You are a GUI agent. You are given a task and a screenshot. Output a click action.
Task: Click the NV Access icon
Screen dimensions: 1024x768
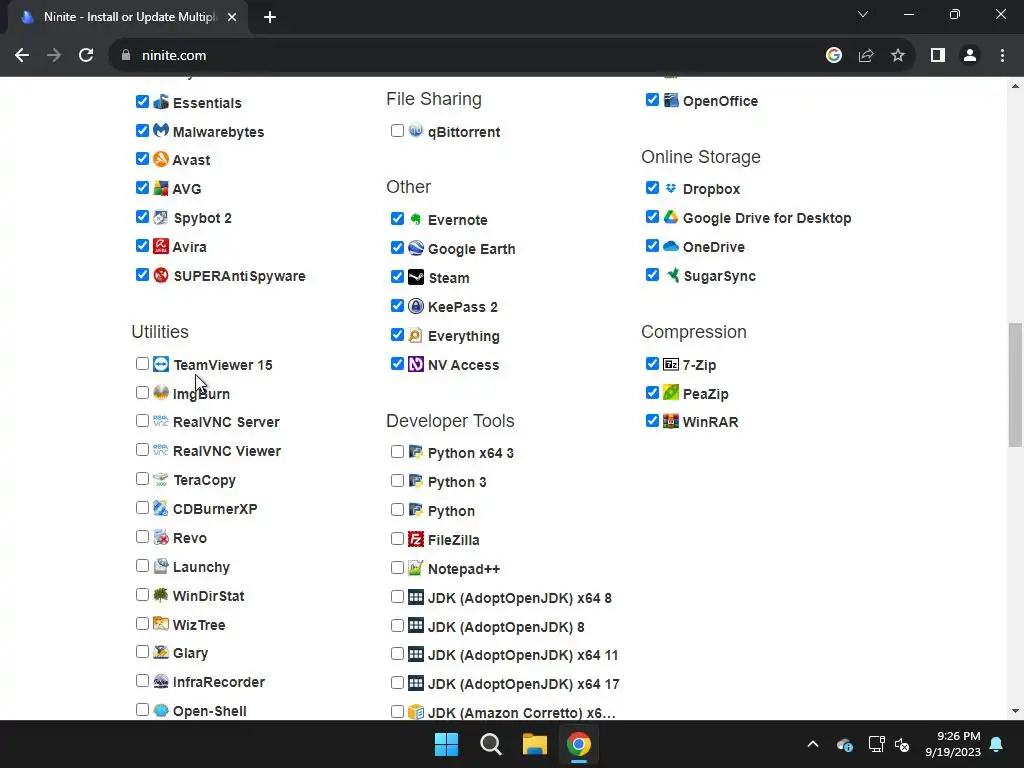(416, 364)
